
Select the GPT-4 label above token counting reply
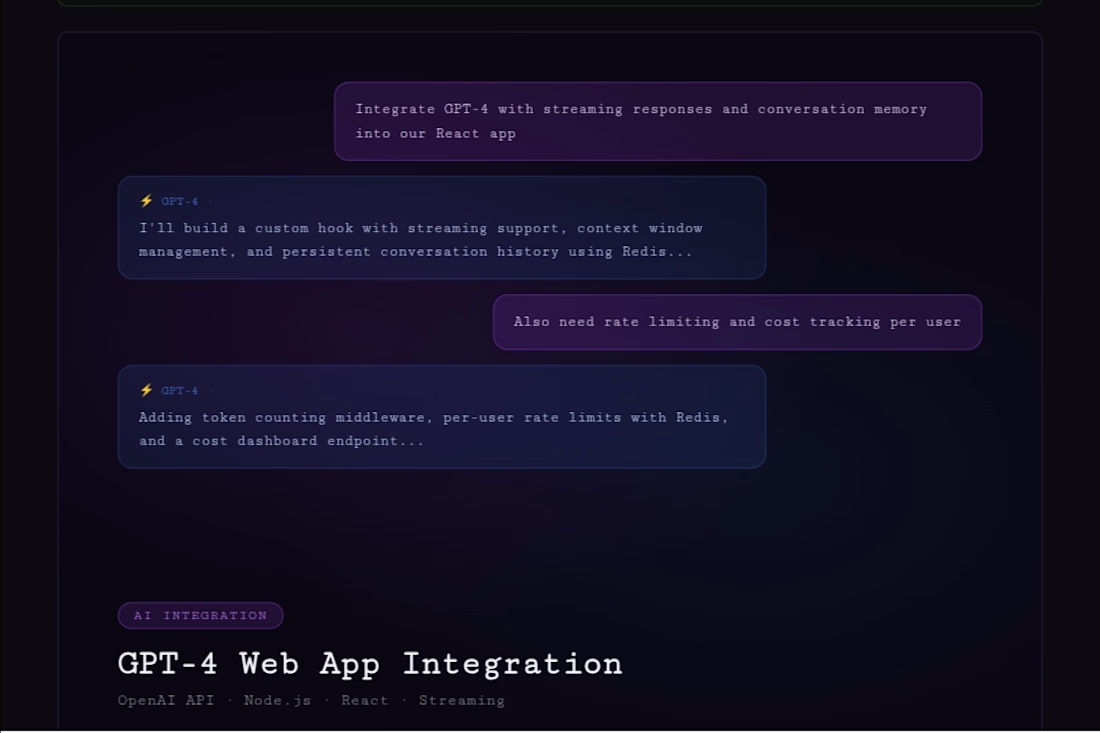[x=180, y=391]
